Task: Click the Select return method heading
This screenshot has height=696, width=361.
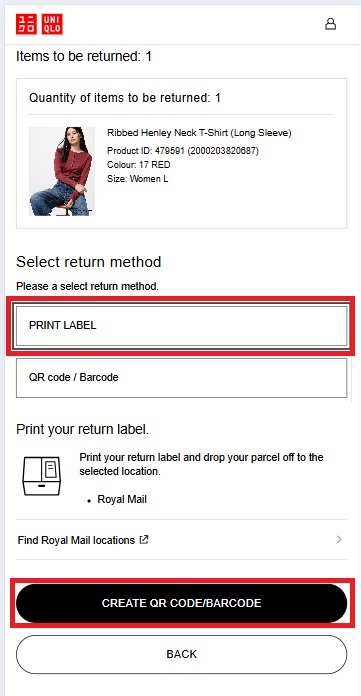Action: (89, 262)
